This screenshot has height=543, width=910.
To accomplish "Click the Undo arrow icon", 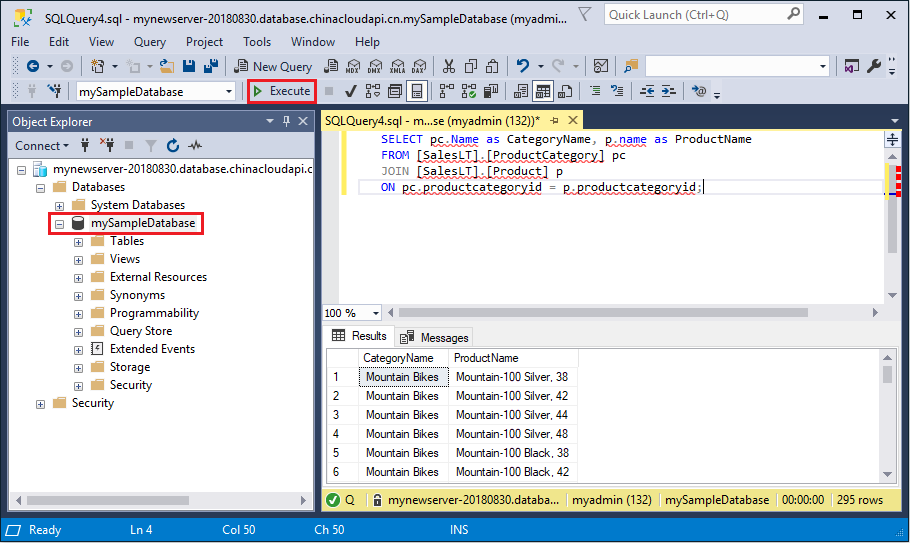I will [523, 66].
